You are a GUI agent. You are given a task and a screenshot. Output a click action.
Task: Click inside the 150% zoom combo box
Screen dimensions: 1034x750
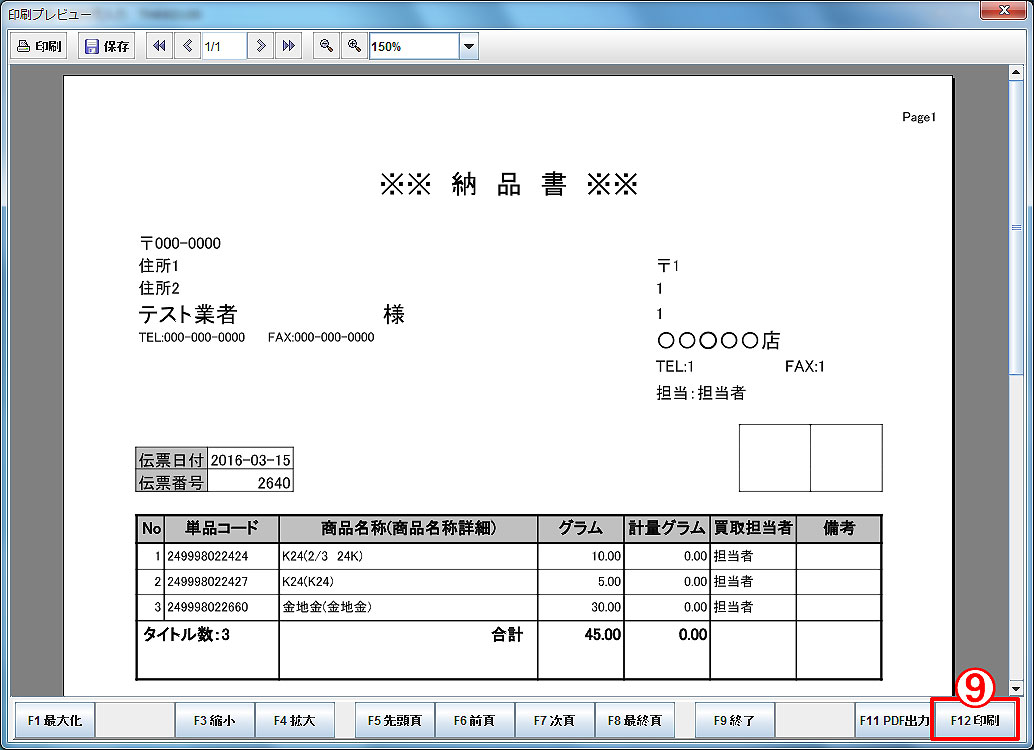click(x=414, y=47)
